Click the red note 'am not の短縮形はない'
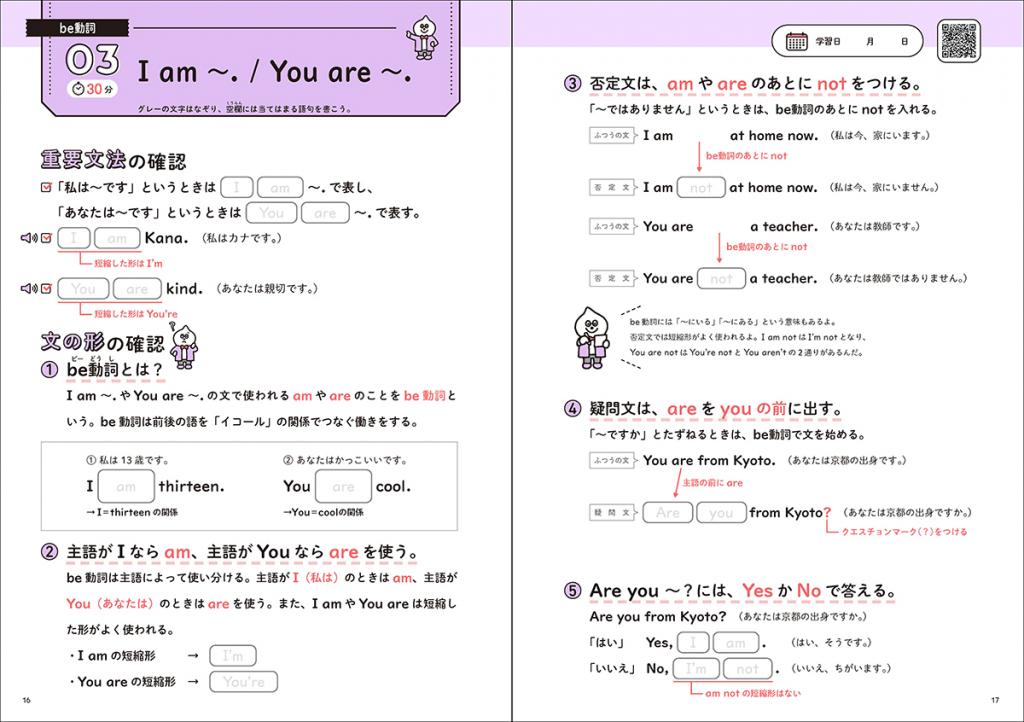The width and height of the screenshot is (1024, 722). 753,693
